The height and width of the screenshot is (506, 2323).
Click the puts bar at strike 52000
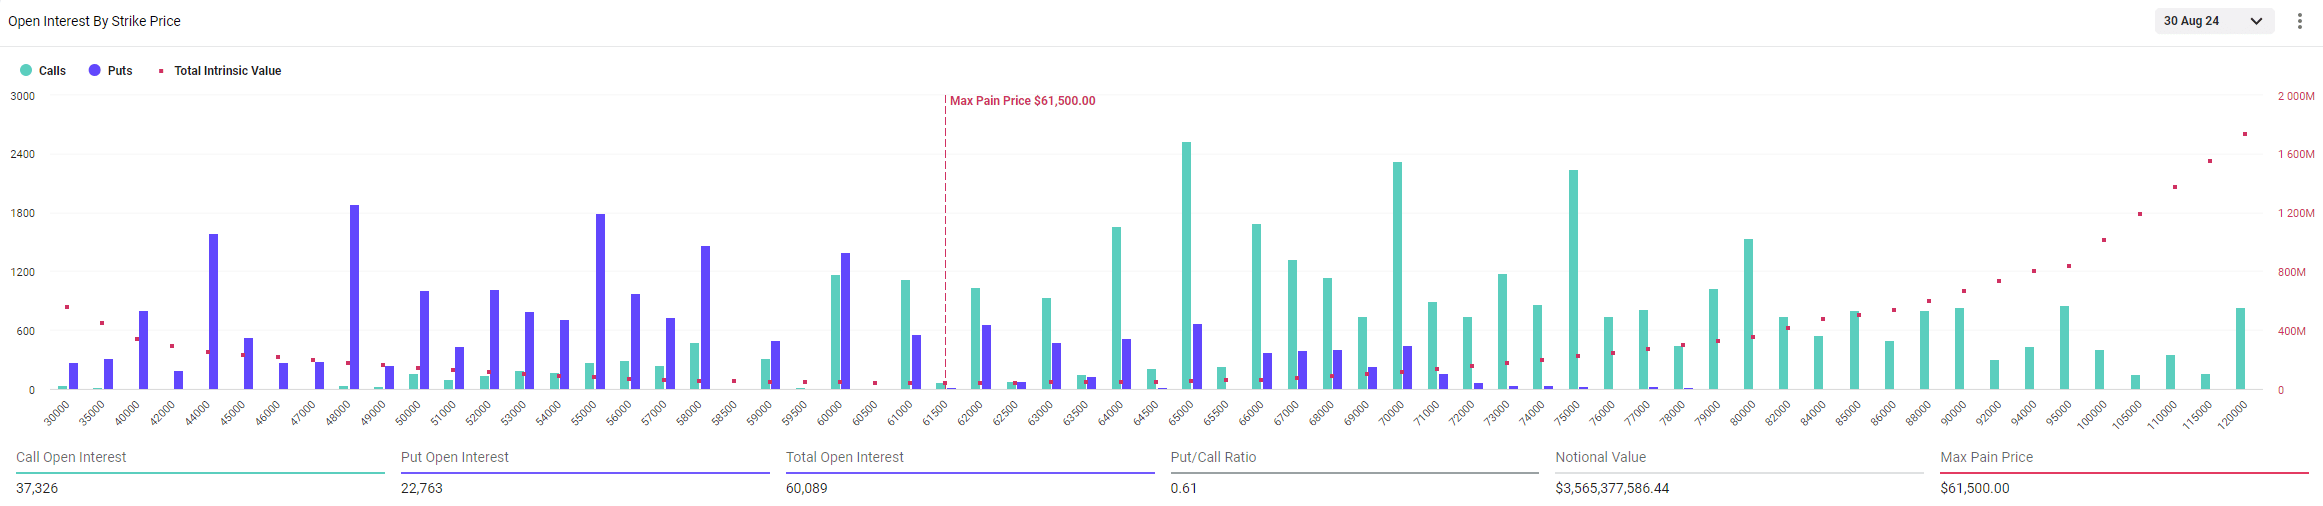pyautogui.click(x=494, y=340)
